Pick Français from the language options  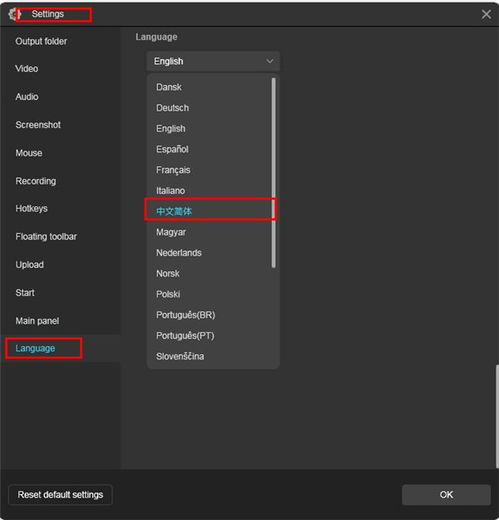[173, 170]
